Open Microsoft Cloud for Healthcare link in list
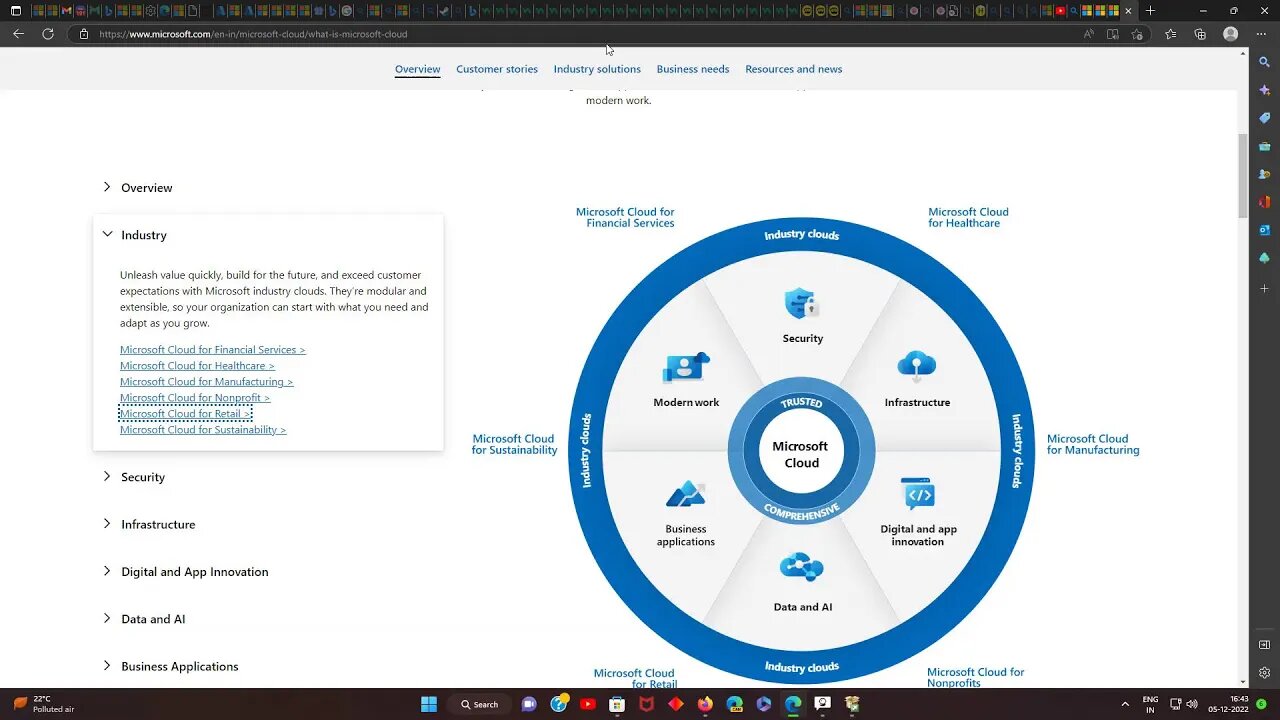This screenshot has width=1280, height=720. point(197,366)
